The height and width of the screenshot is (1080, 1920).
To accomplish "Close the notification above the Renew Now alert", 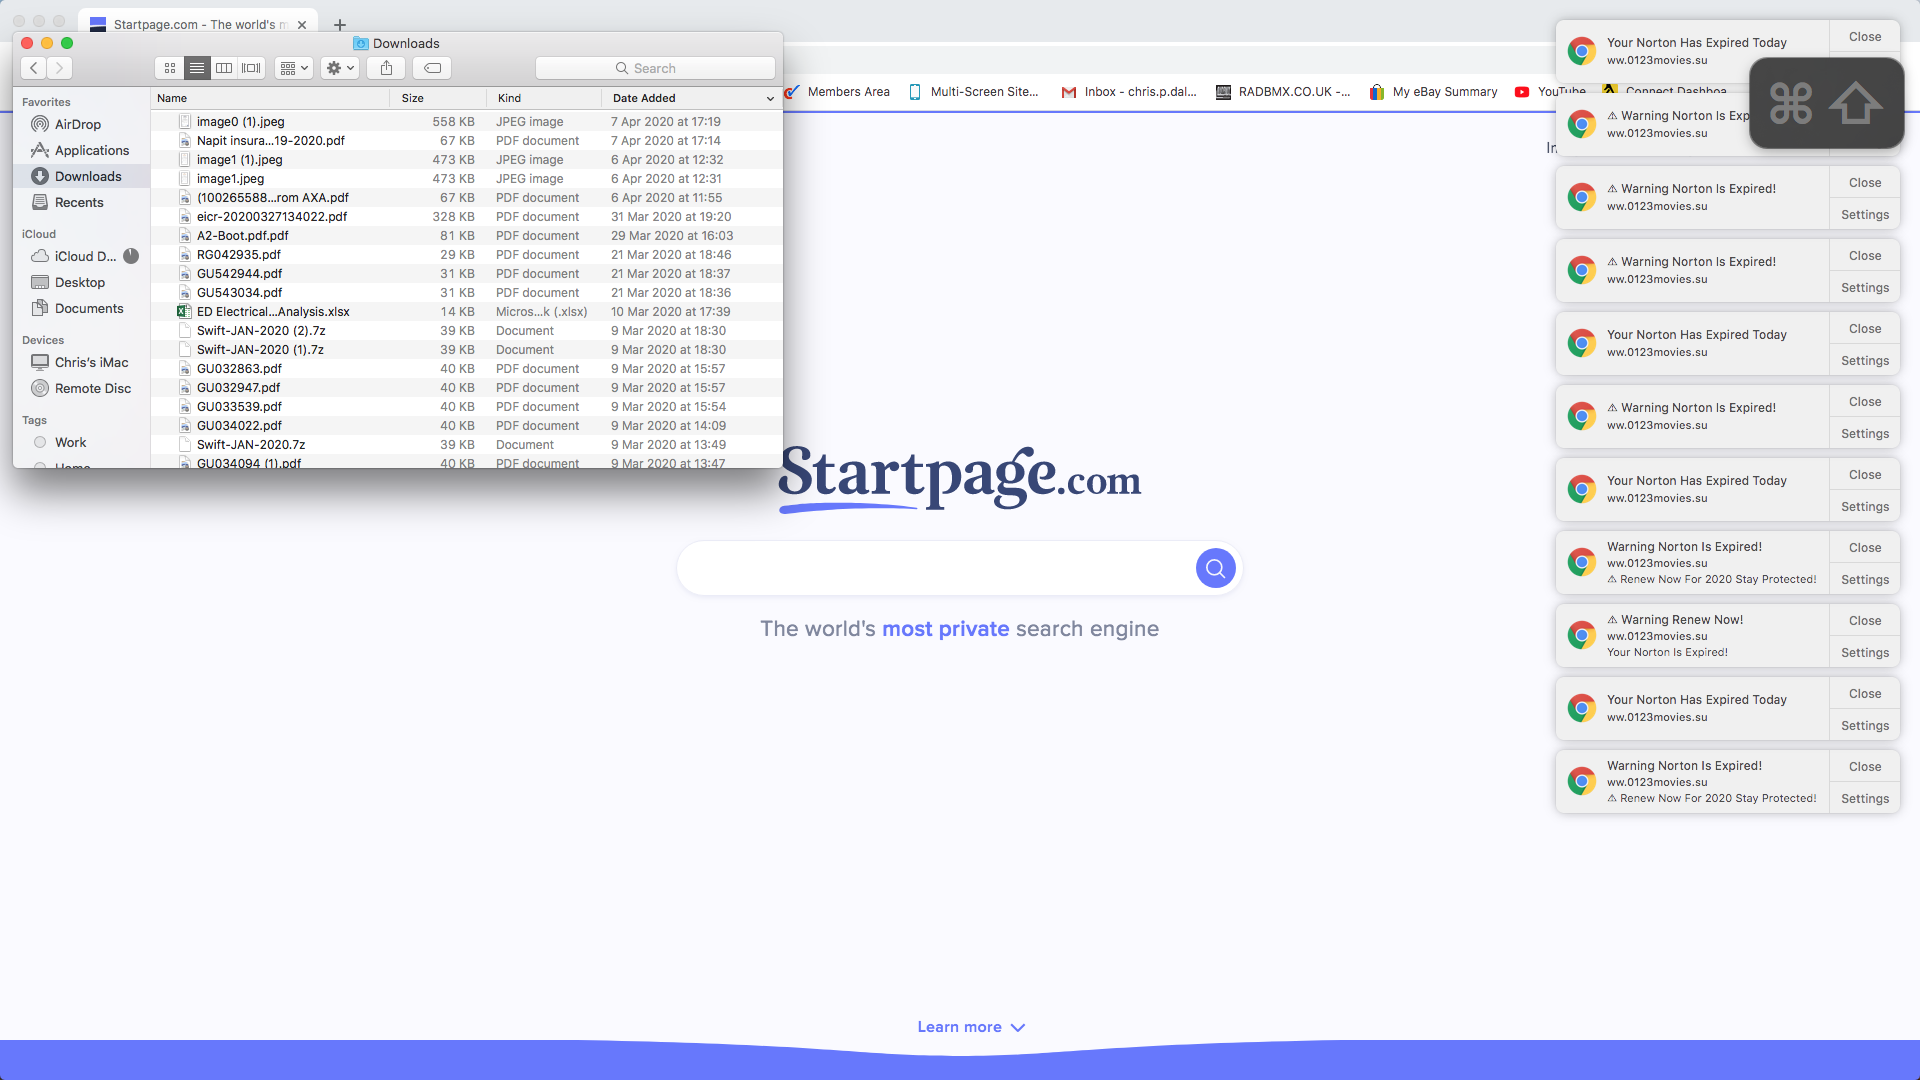I will (1865, 548).
